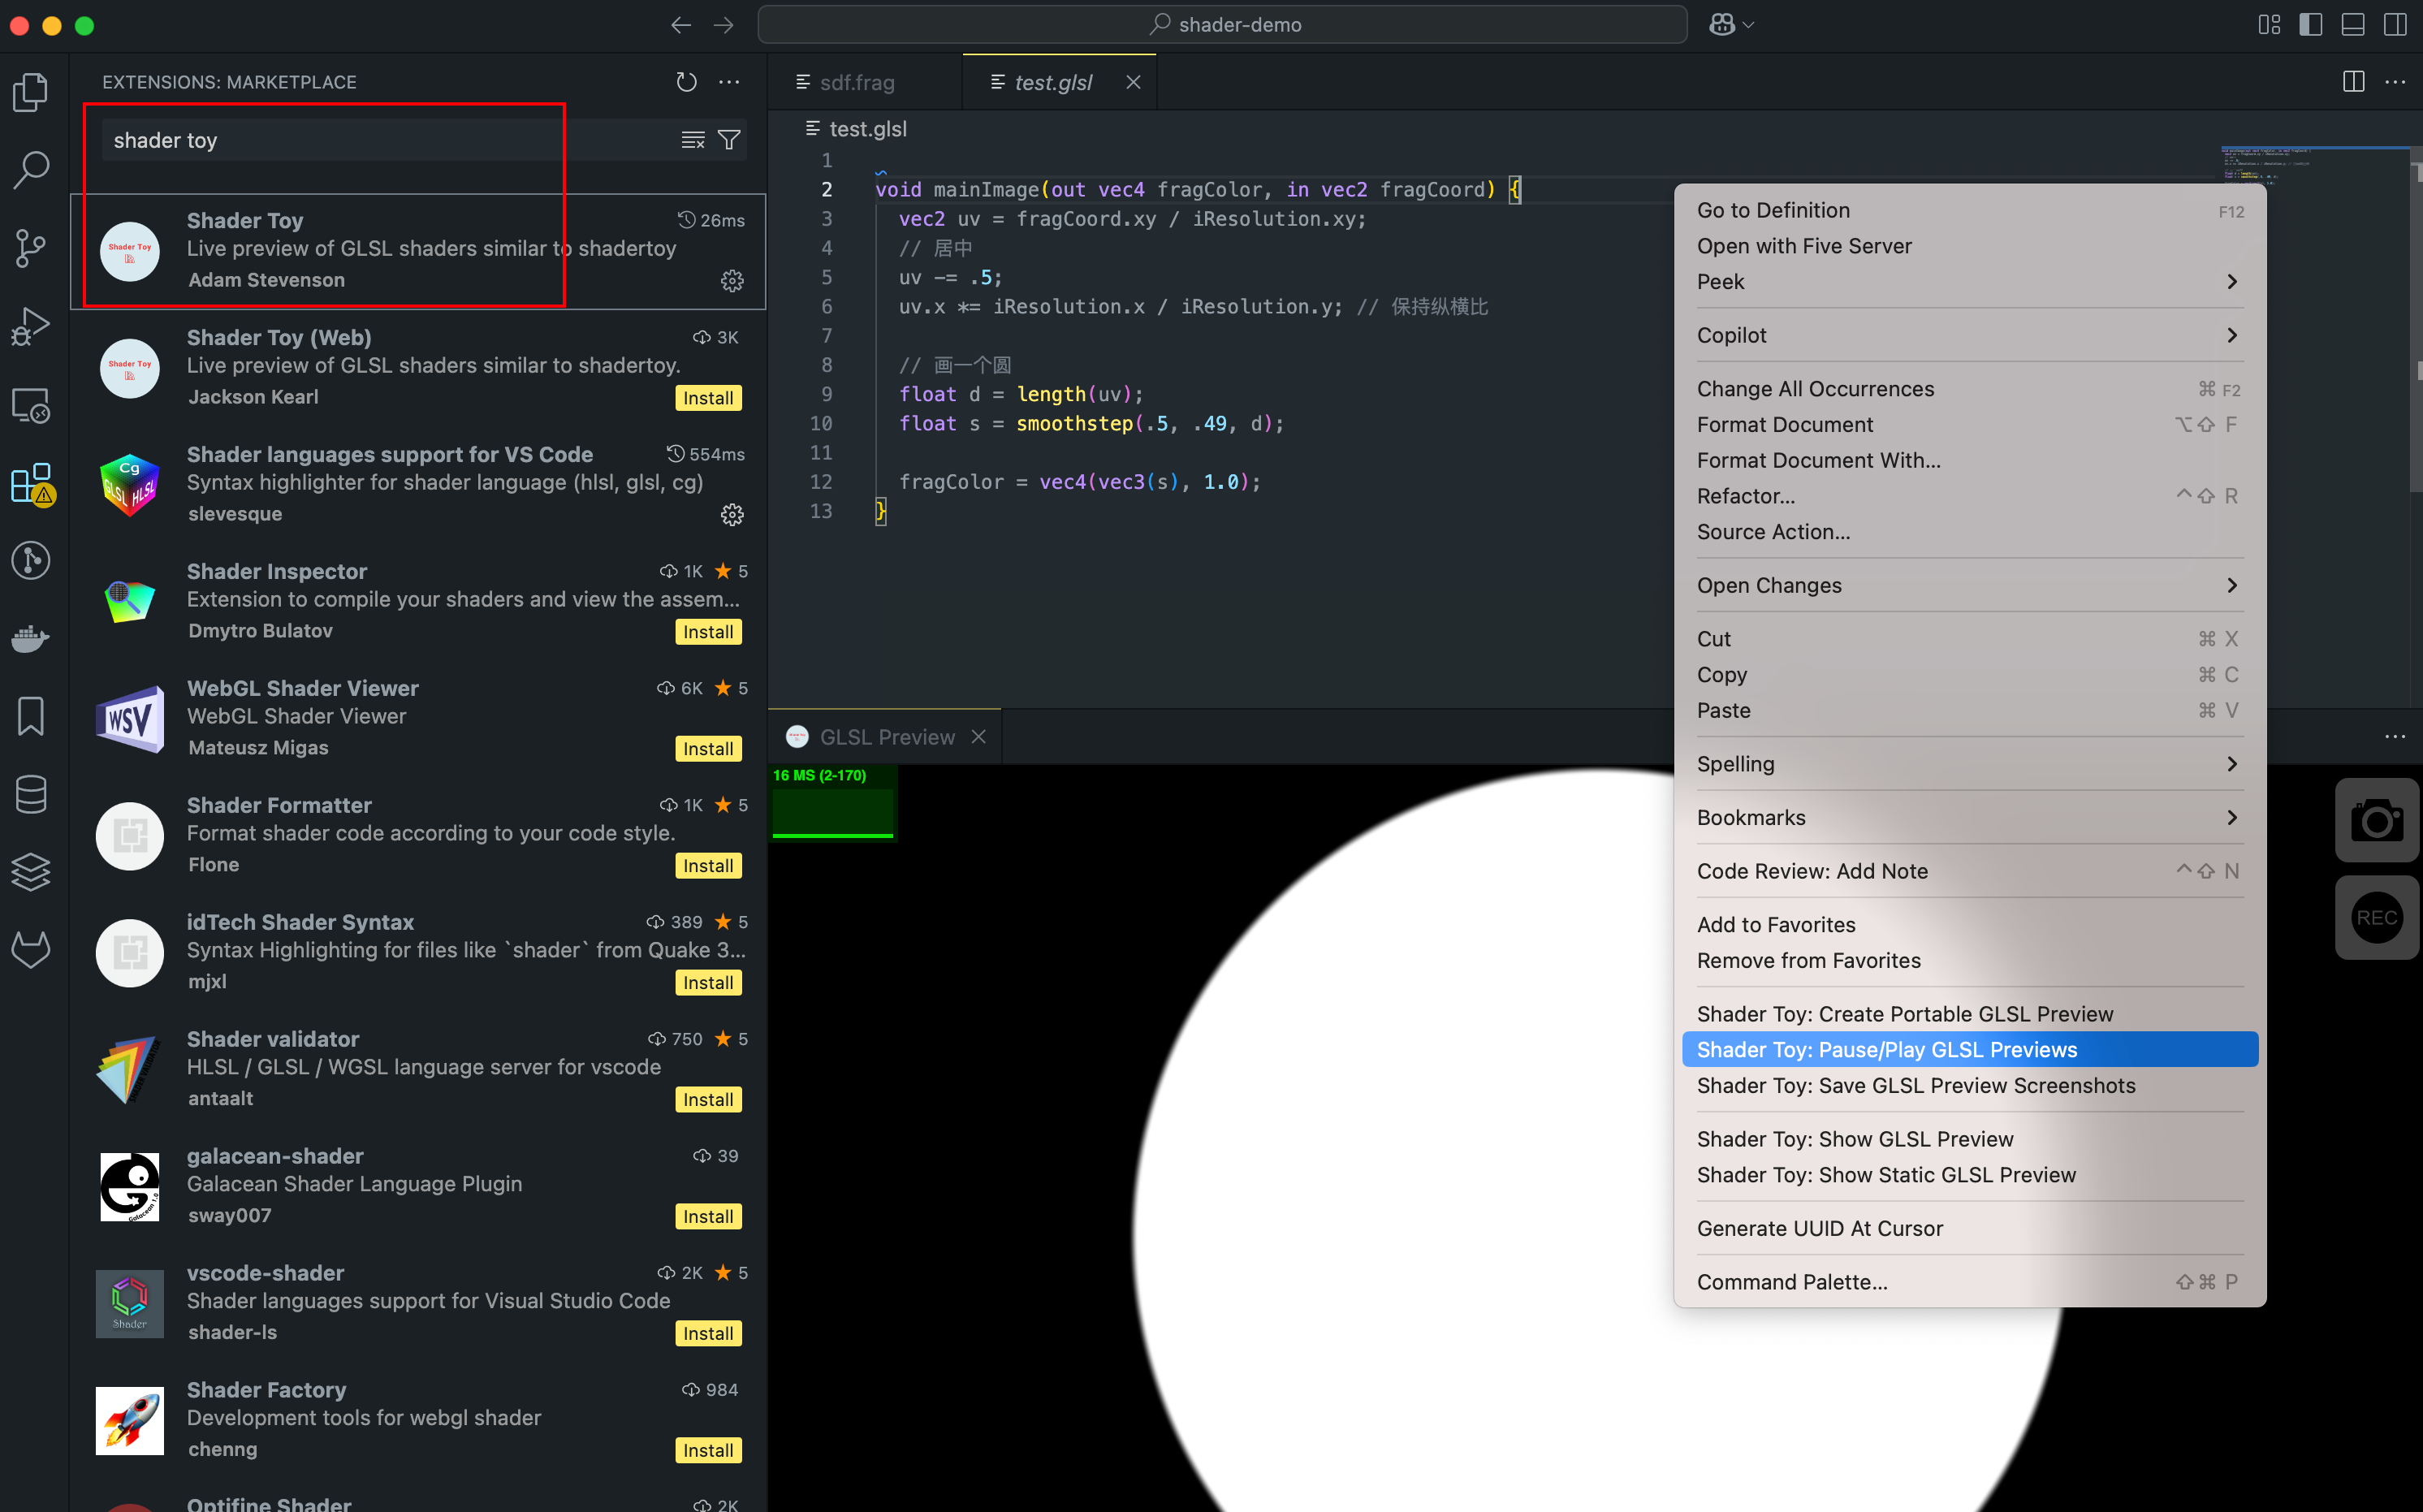Open the Shader Factory extension entry
2423x1512 pixels.
pyautogui.click(x=419, y=1420)
